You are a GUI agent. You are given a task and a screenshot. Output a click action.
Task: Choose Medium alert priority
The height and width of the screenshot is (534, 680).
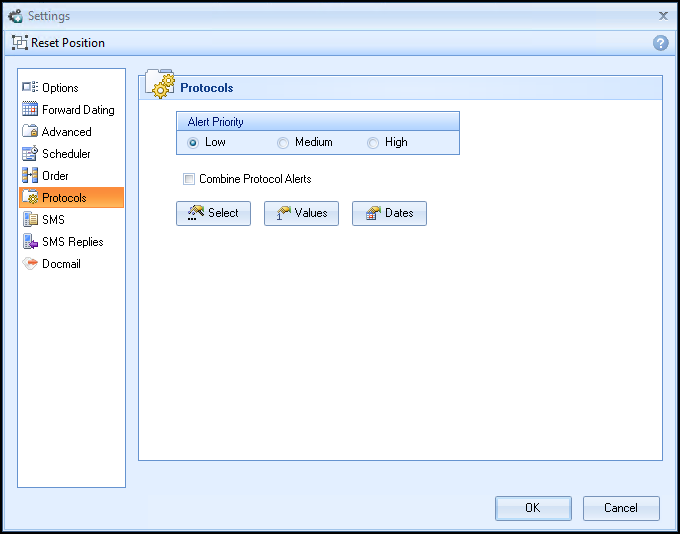coord(283,143)
